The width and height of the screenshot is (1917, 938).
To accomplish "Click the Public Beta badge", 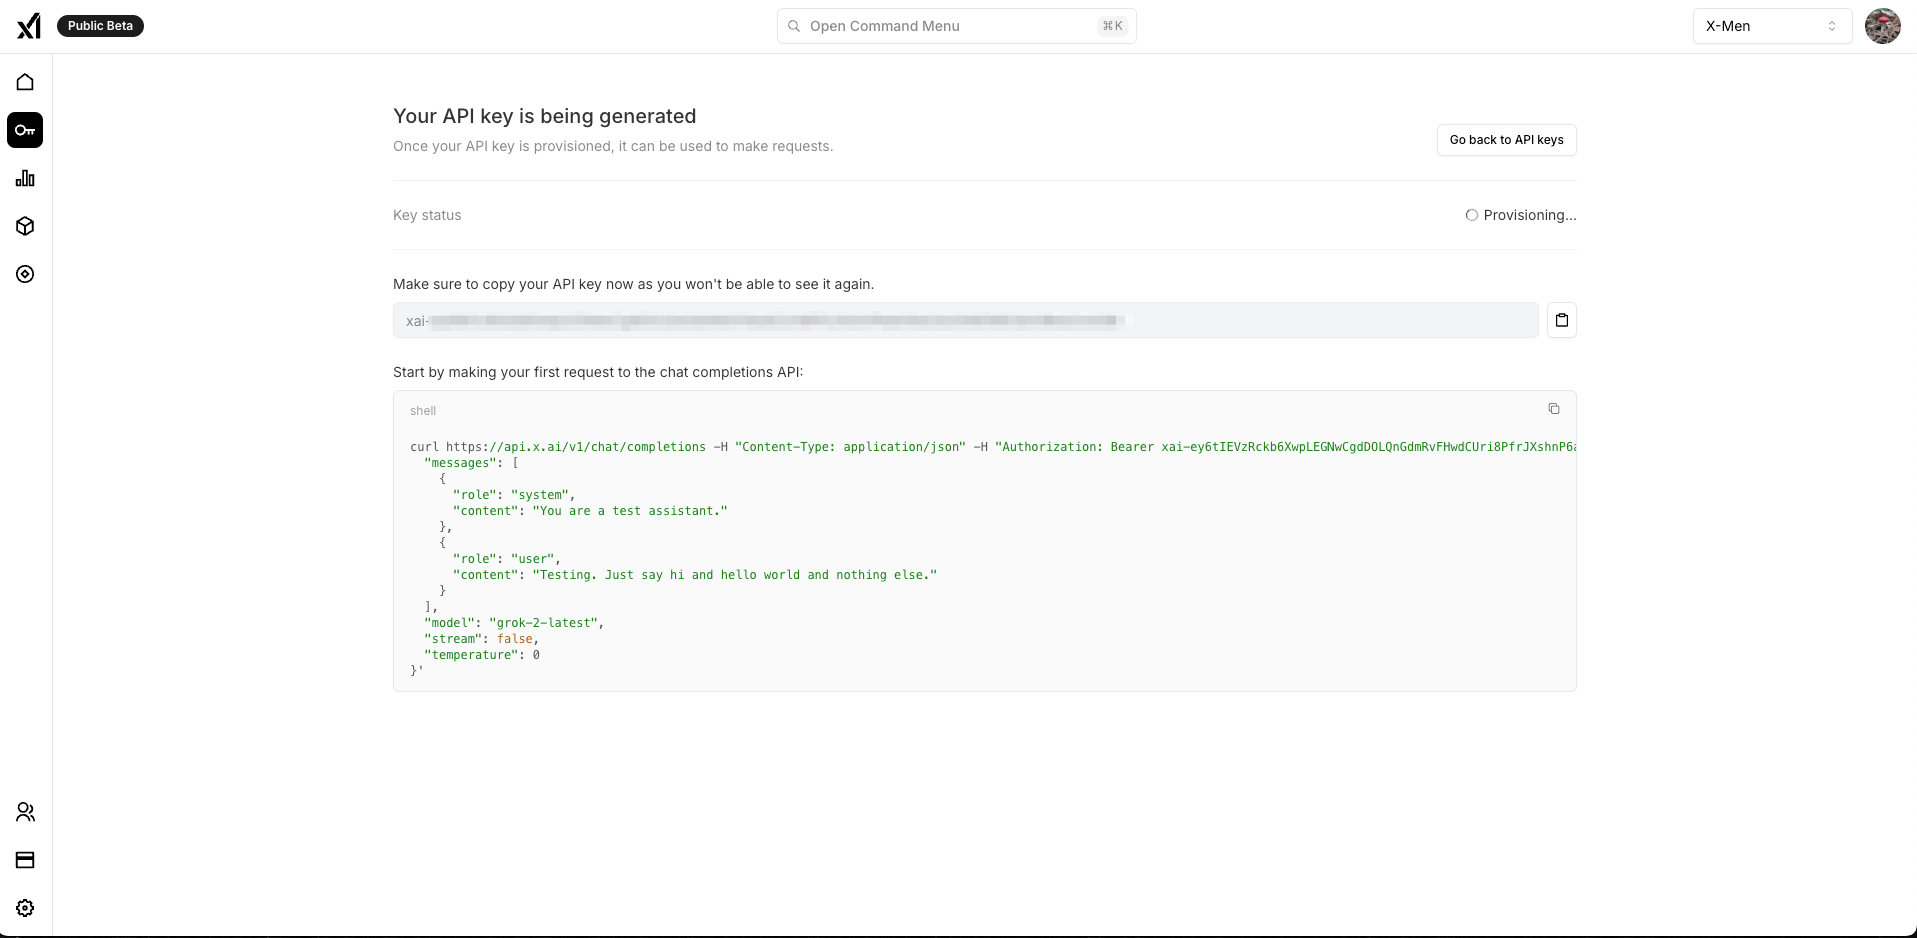I will 100,26.
